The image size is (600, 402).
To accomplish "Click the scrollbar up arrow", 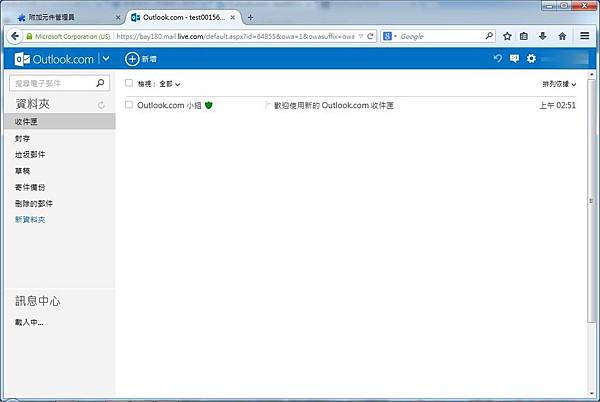I will point(592,74).
